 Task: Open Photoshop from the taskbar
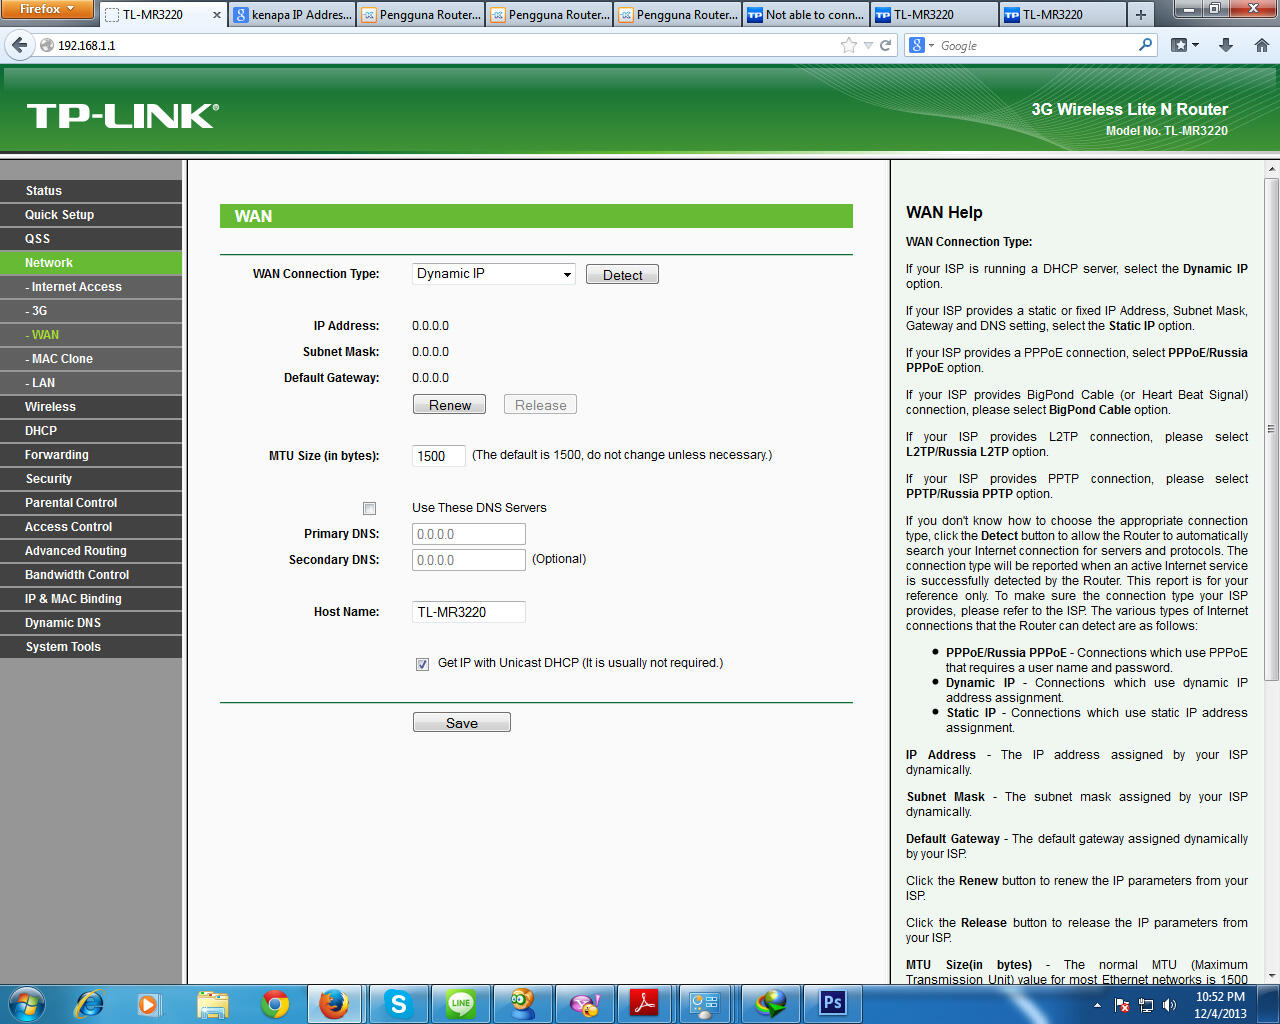click(x=832, y=1003)
